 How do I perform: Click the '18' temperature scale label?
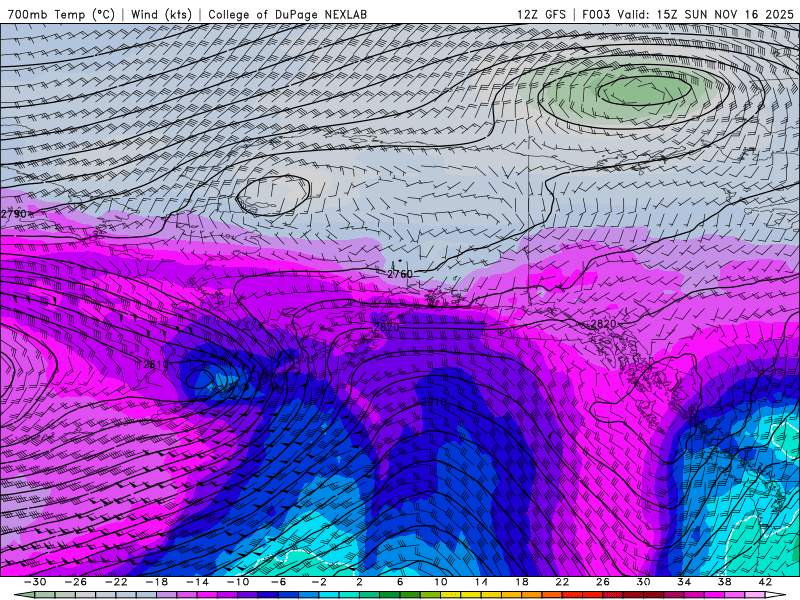(521, 582)
